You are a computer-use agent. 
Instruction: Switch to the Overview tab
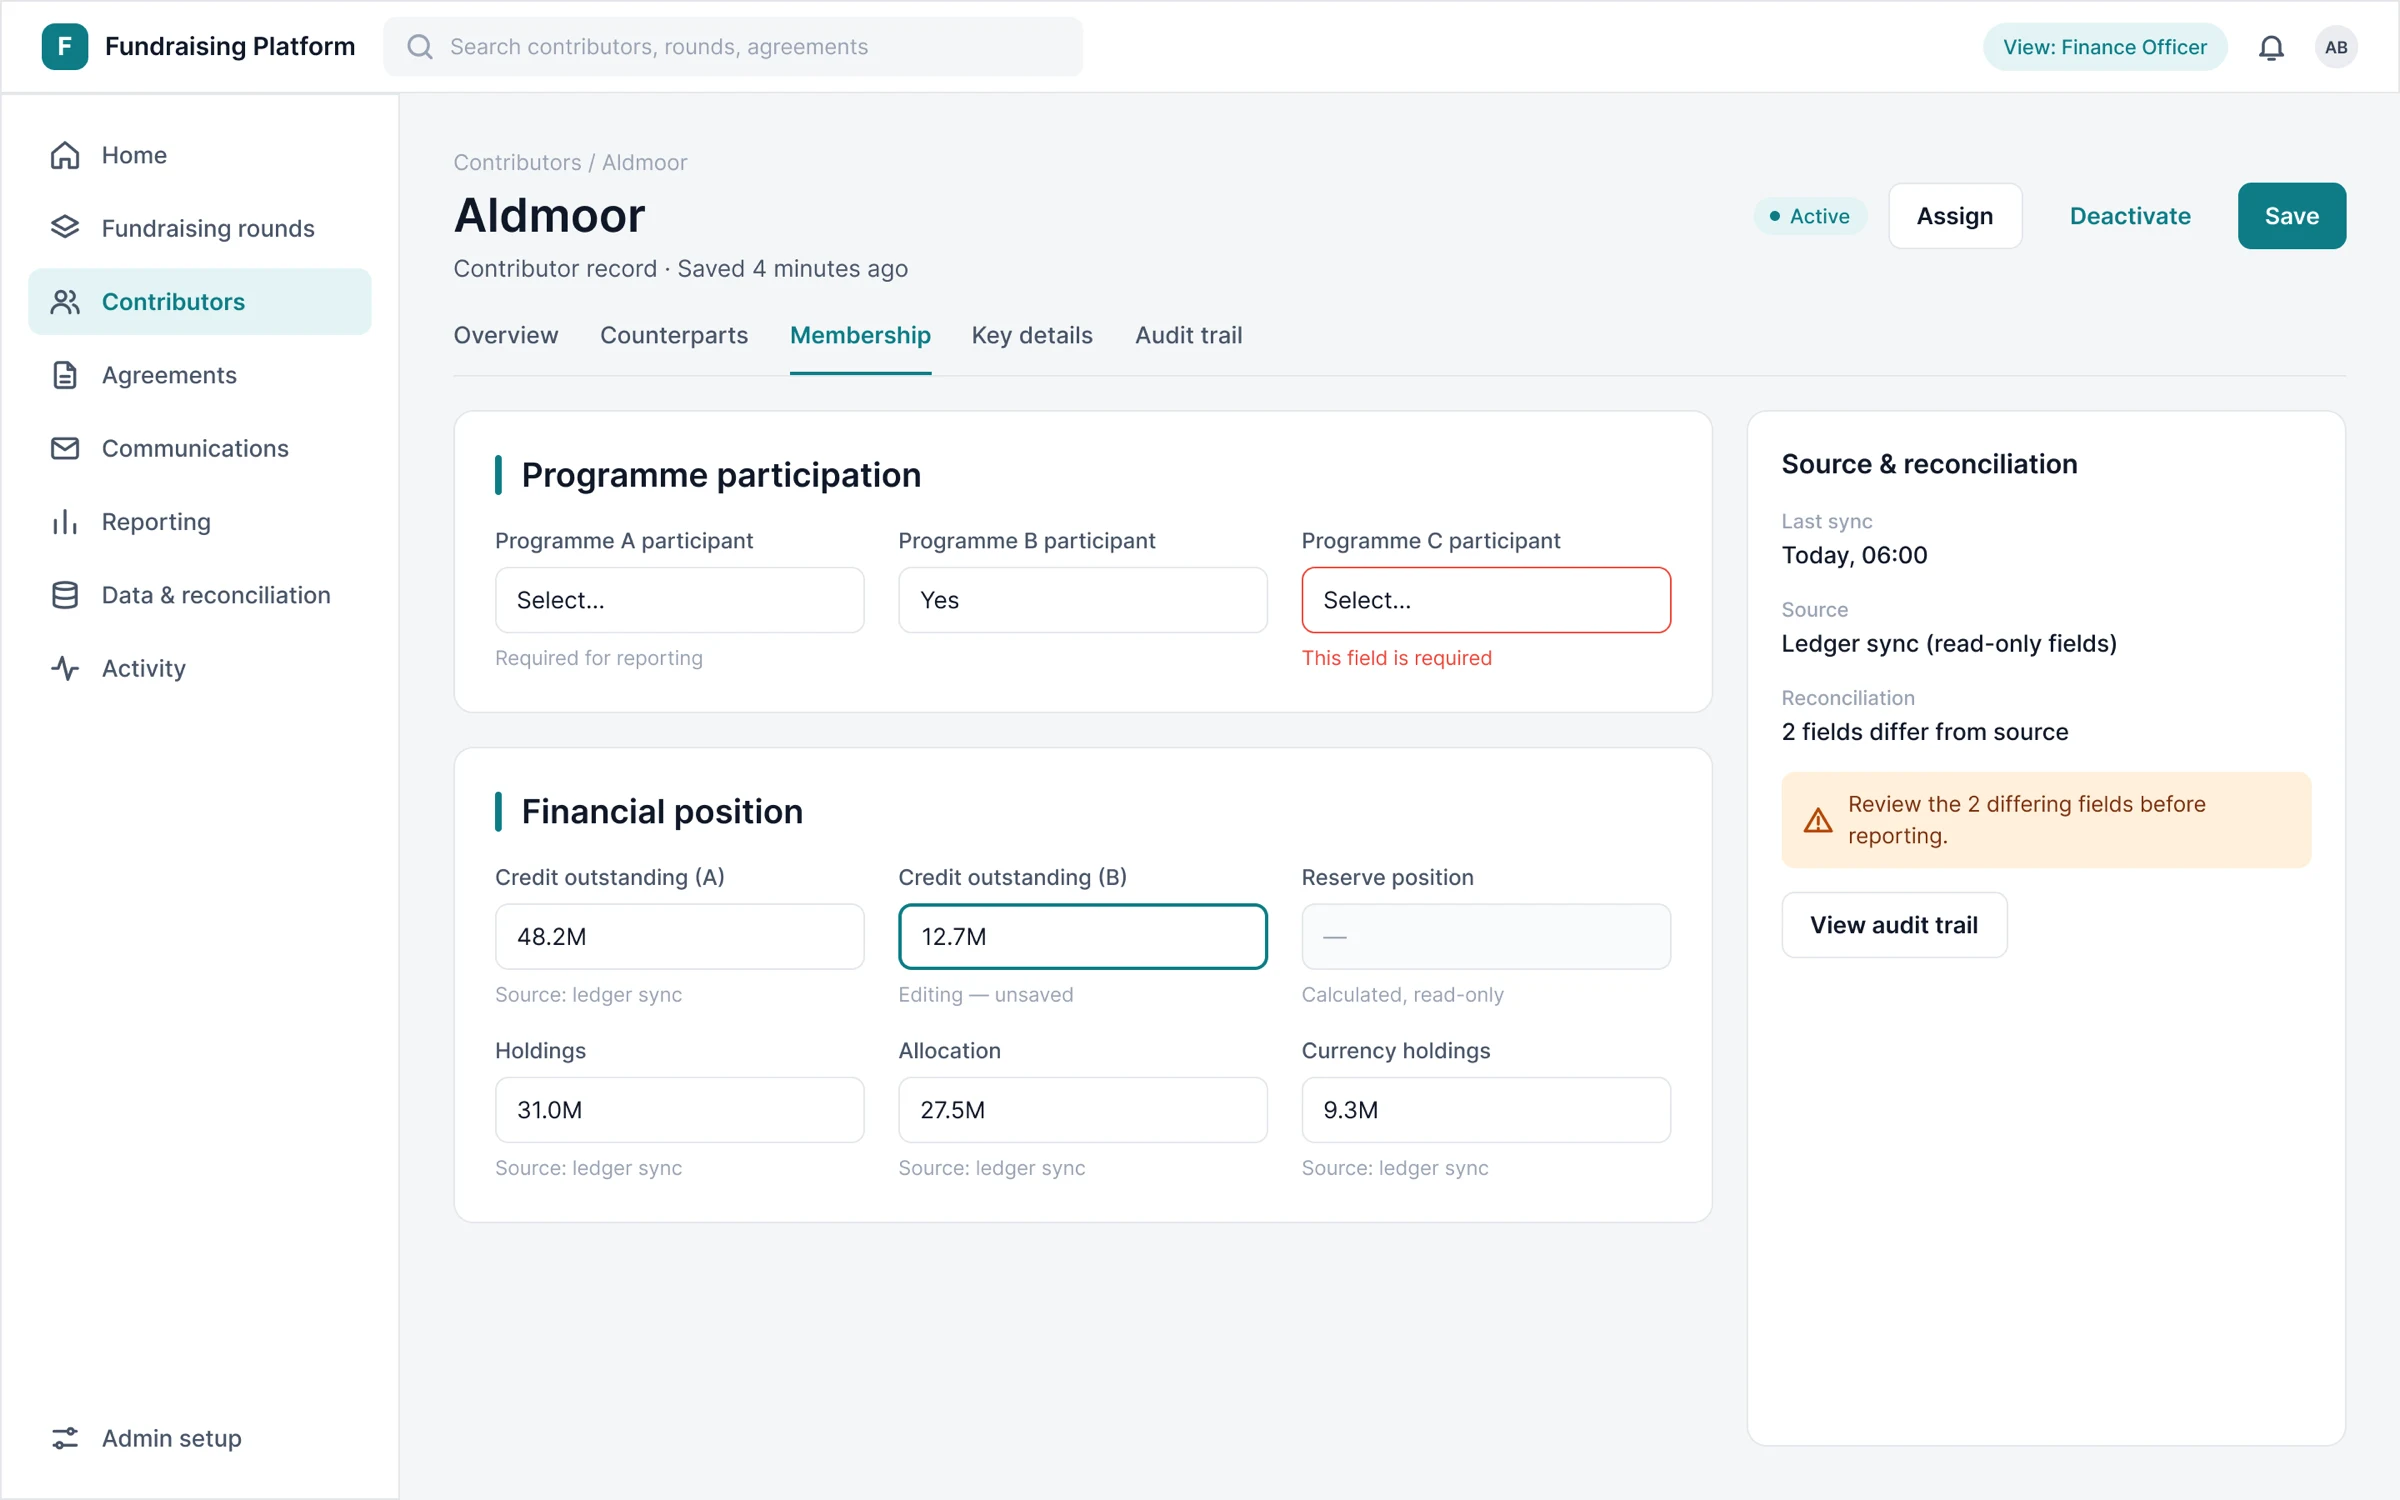coord(506,335)
